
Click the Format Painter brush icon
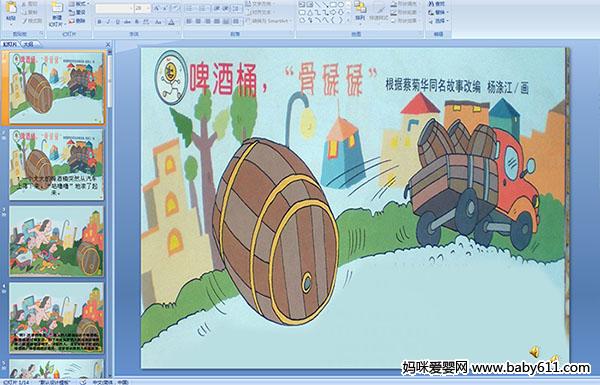(x=25, y=21)
